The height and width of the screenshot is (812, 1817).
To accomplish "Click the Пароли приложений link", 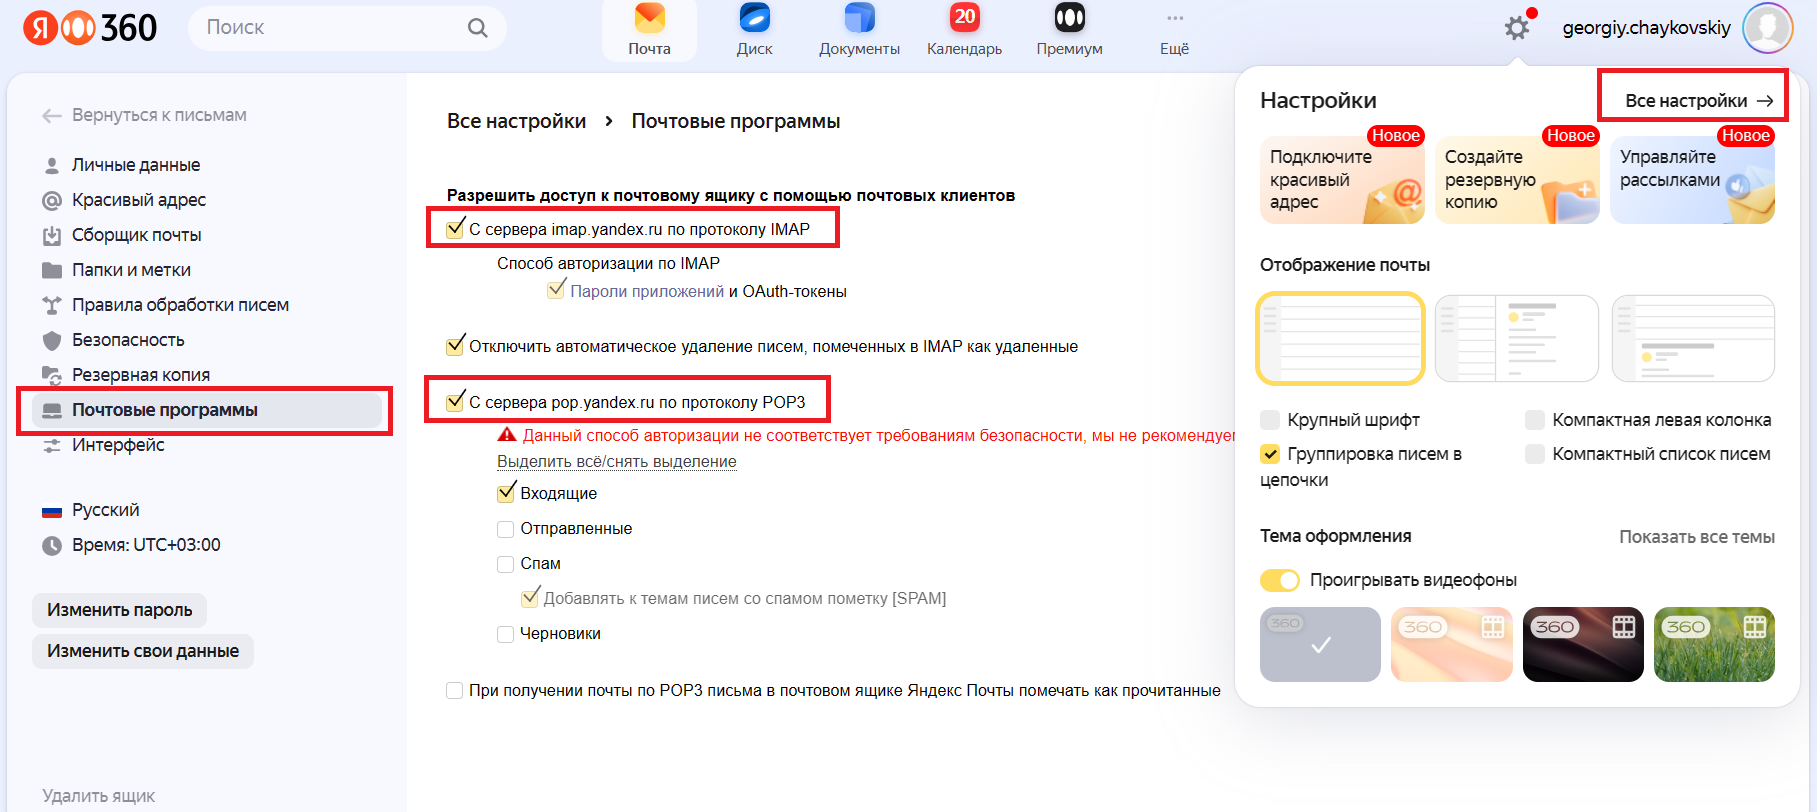I will tap(647, 291).
